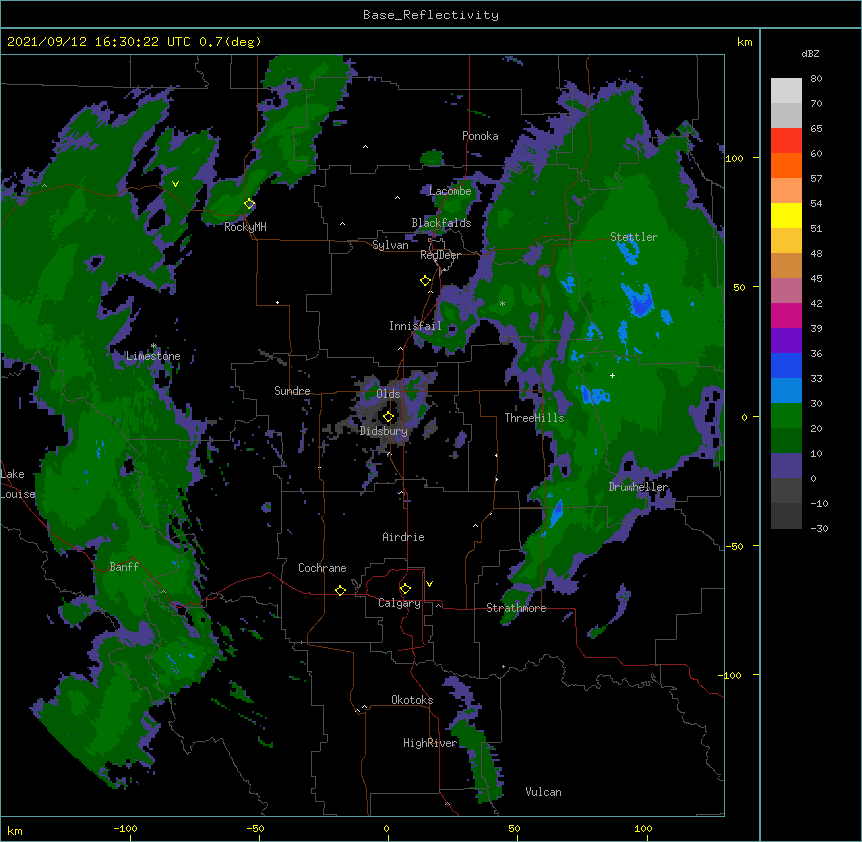
Task: Click the violet legend swatch at 39
Action: coord(786,340)
